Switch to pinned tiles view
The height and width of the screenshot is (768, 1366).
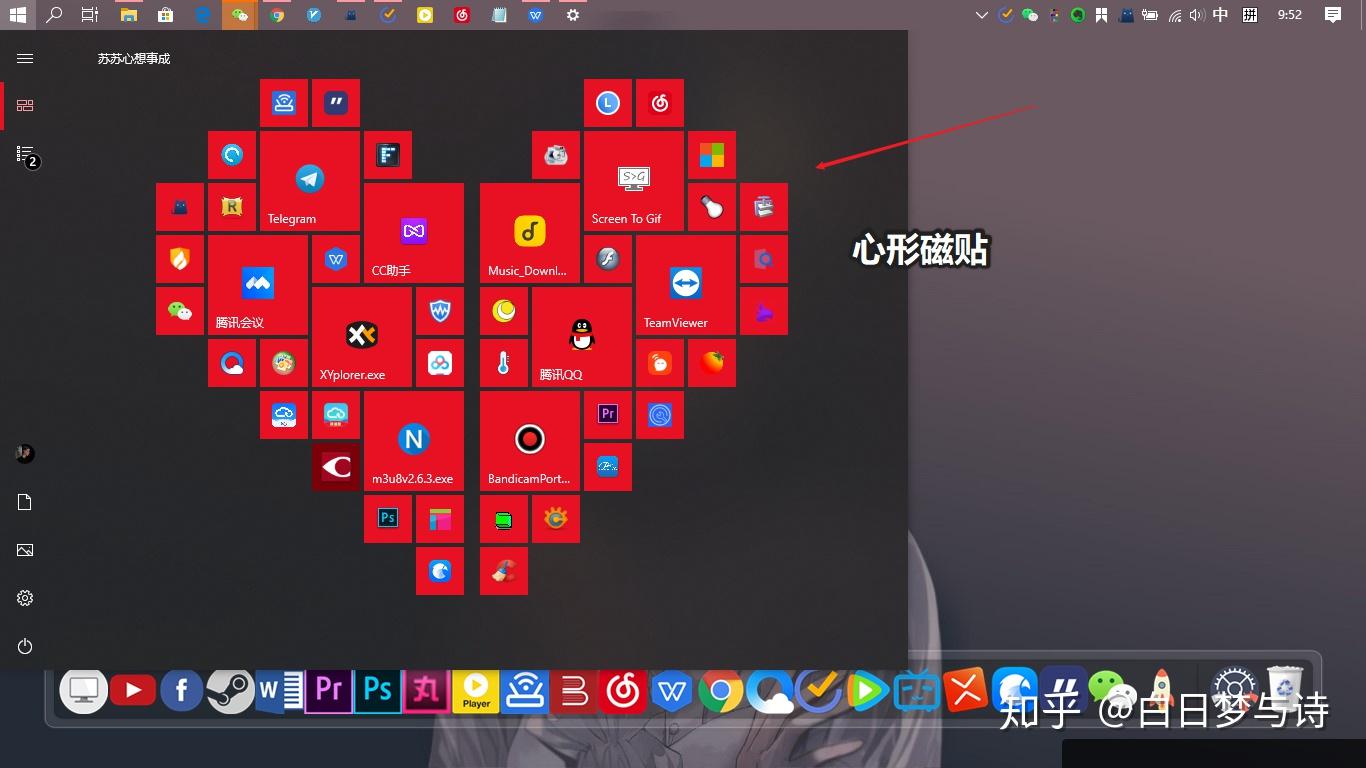coord(25,106)
